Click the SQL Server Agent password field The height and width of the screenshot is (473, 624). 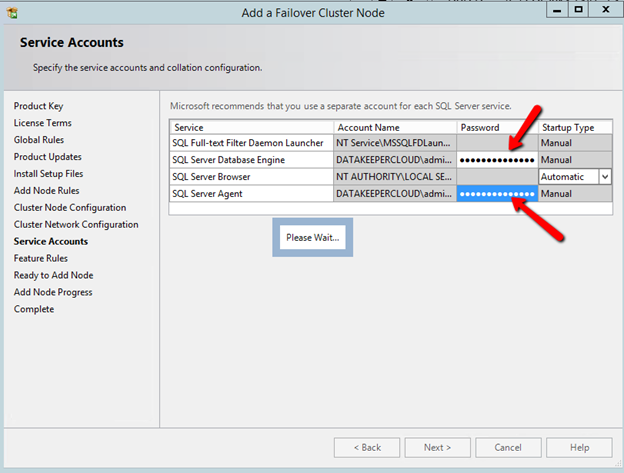pos(497,193)
